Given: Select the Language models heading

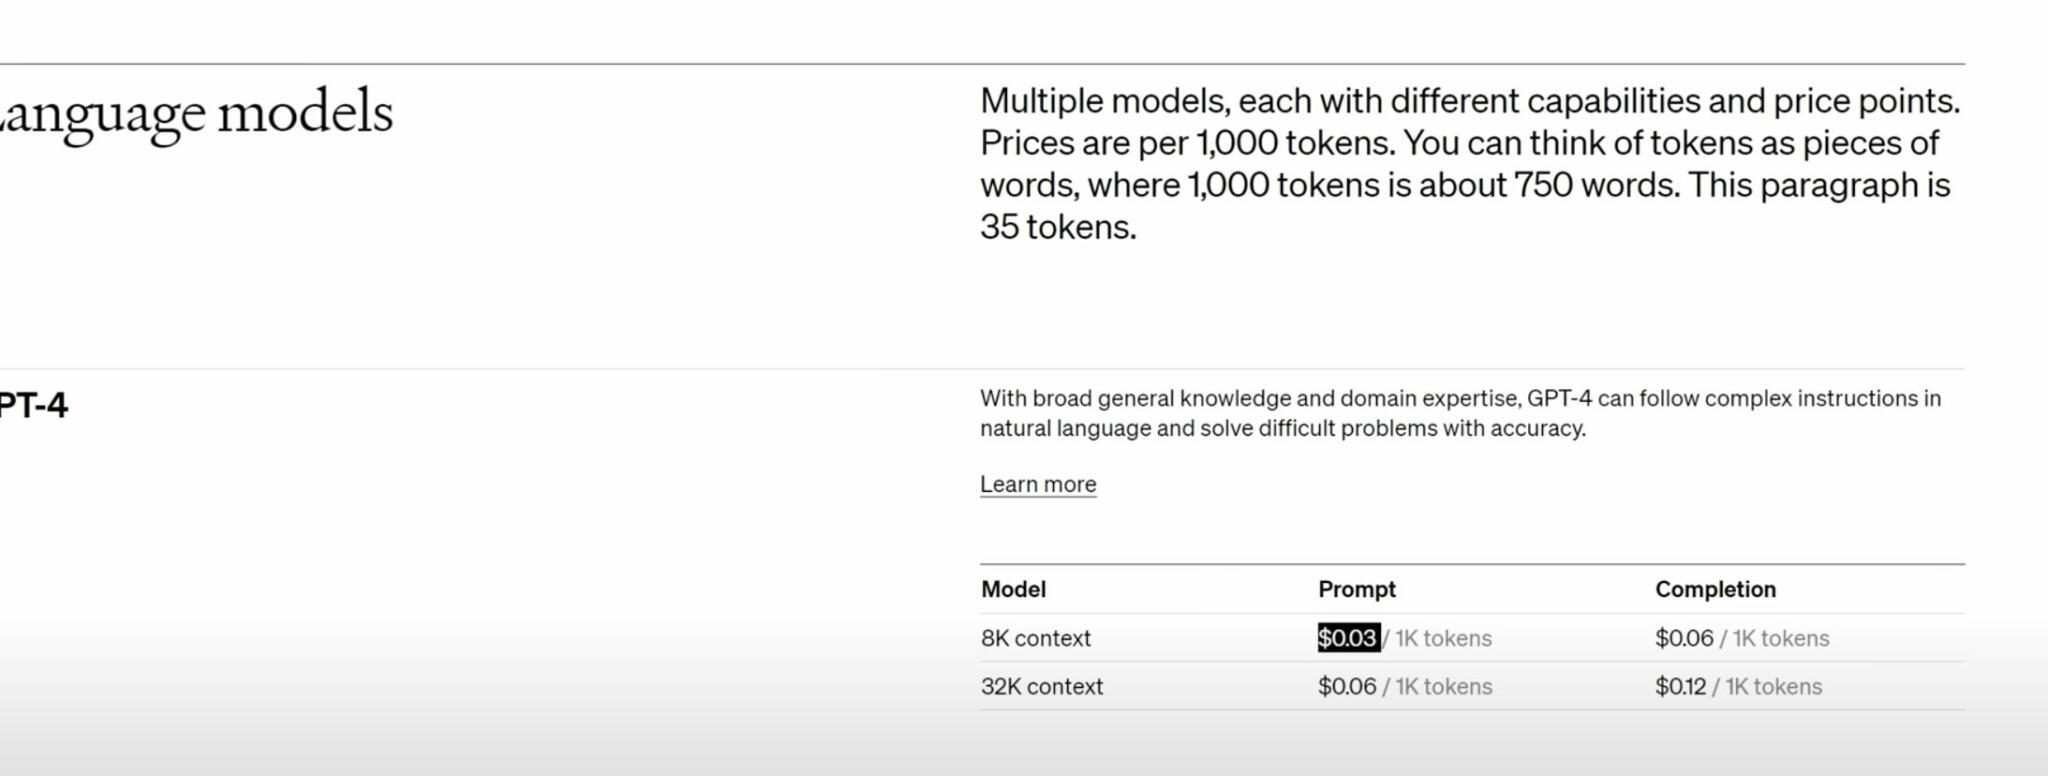Looking at the screenshot, I should click(x=197, y=112).
